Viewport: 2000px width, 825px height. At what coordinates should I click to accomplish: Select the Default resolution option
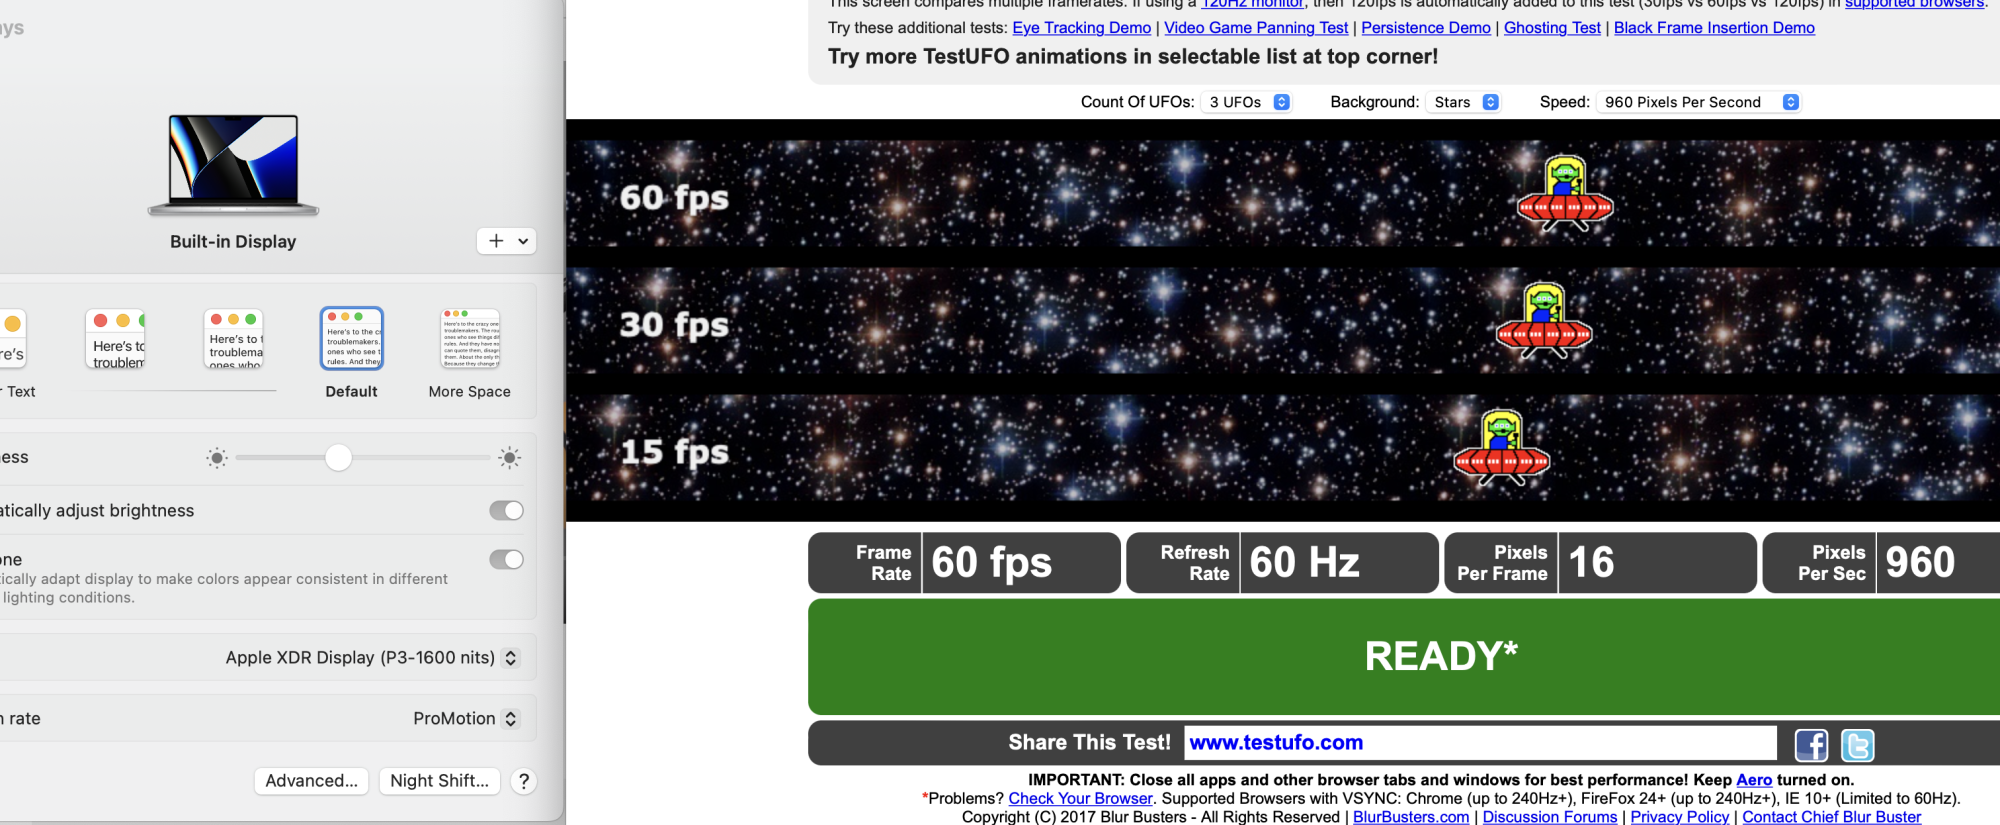(x=351, y=339)
